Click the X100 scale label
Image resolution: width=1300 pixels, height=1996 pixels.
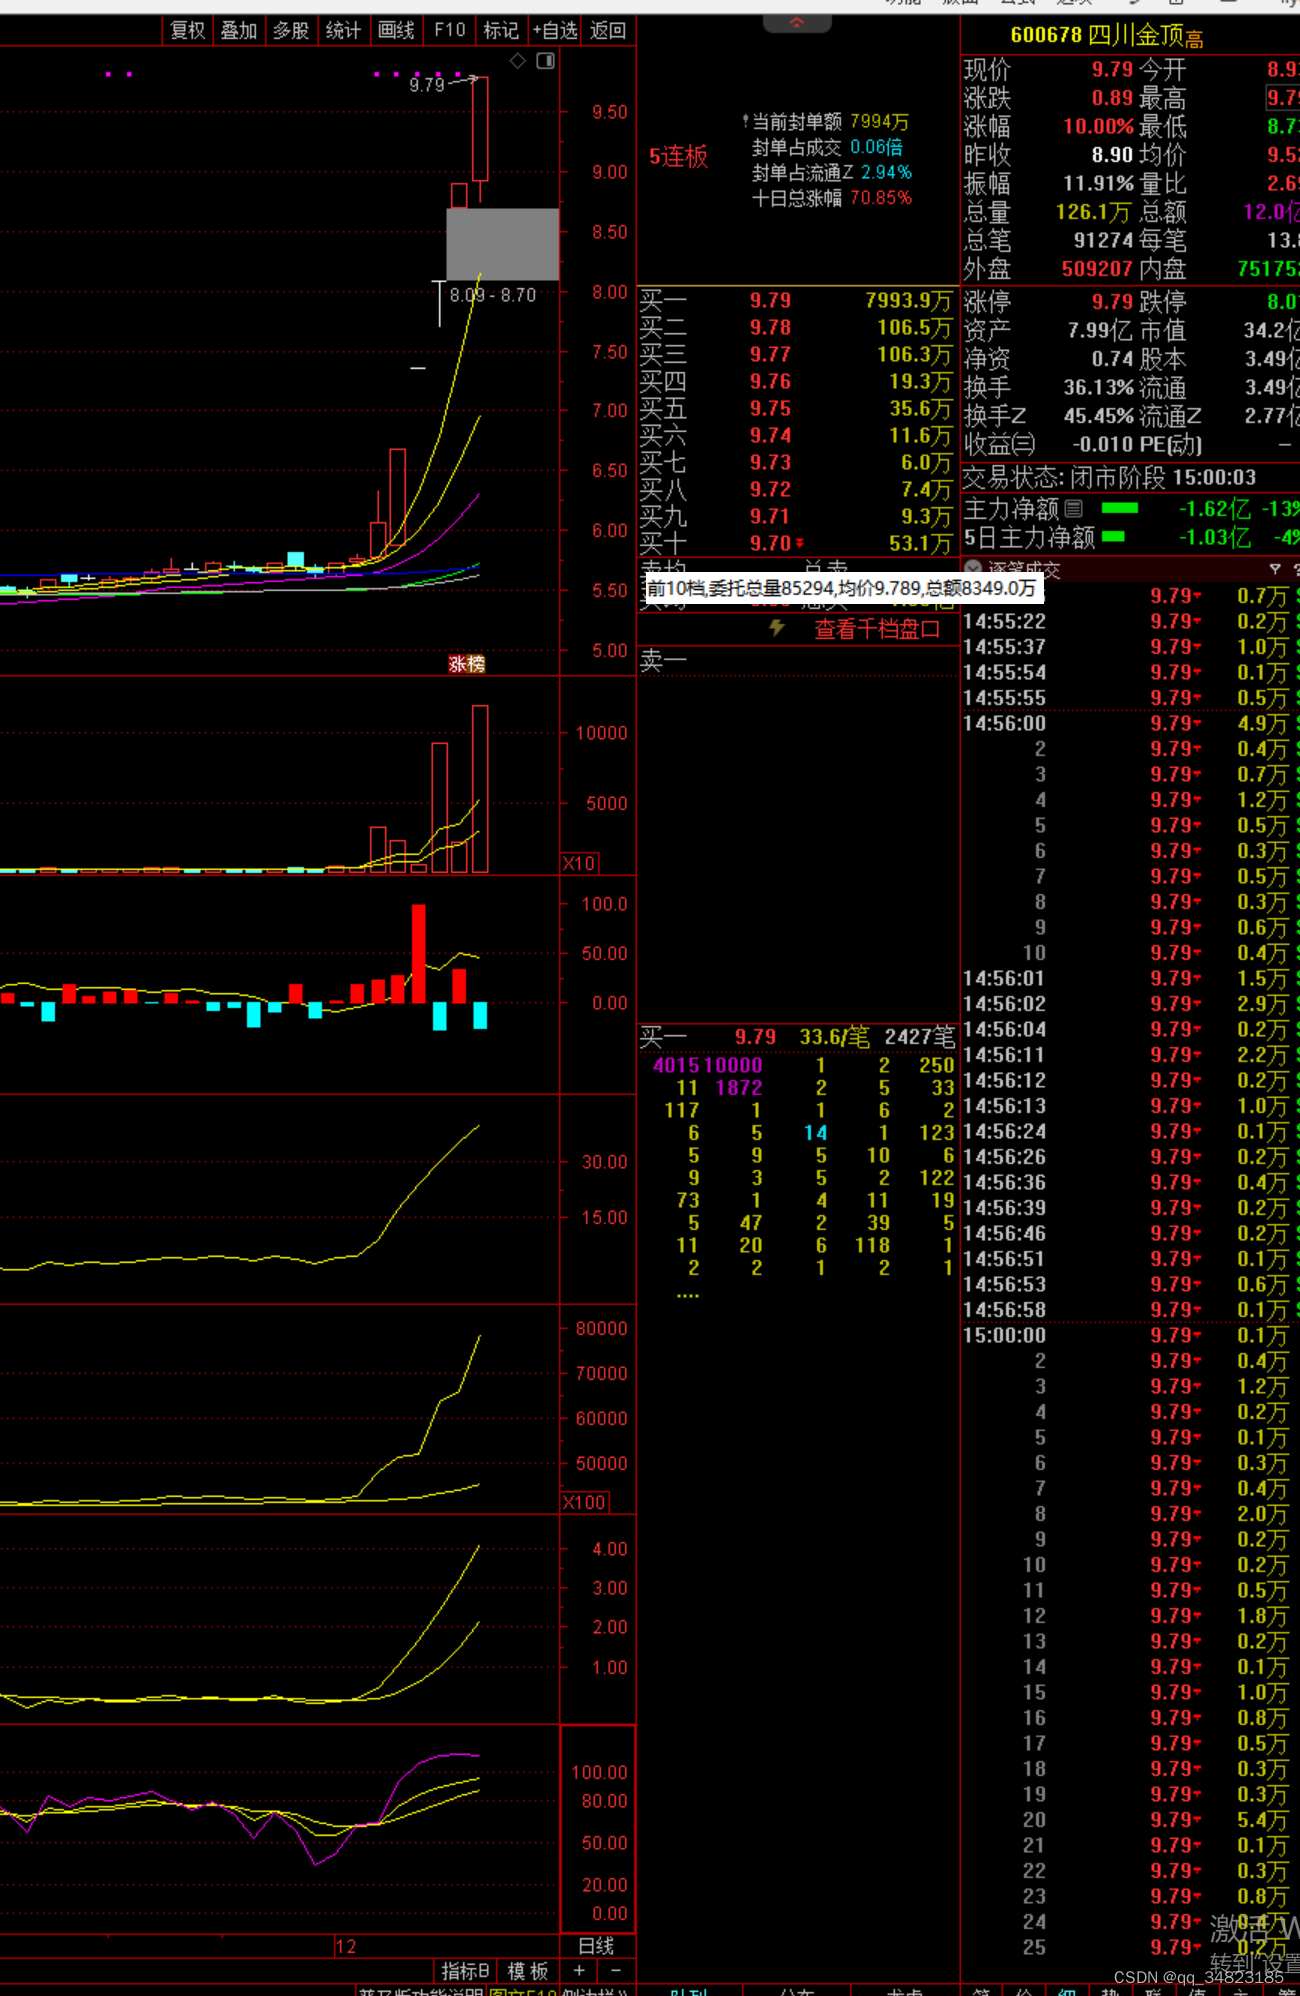tap(584, 1502)
